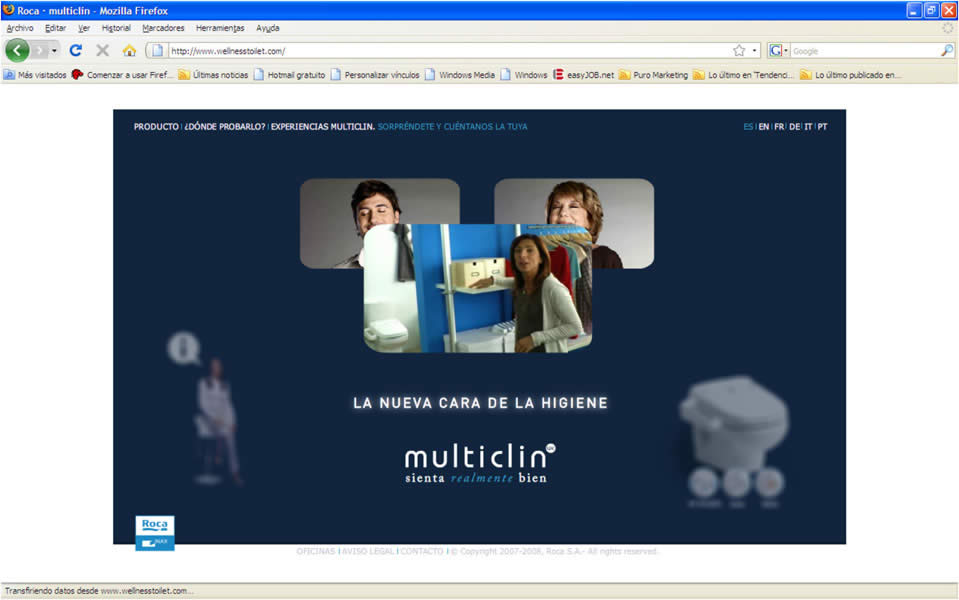Open the Lo último publicado en... bookmark
Viewport: 959px width, 600px height.
[850, 75]
